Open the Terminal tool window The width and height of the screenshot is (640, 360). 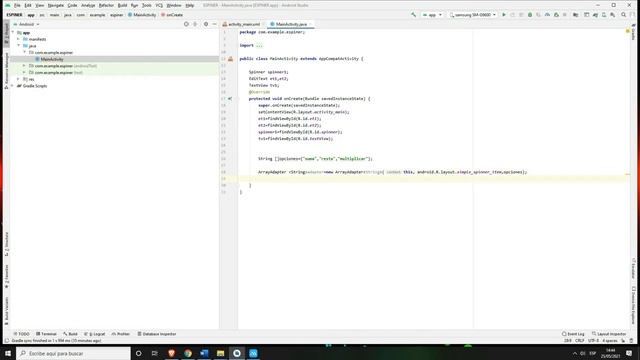click(x=47, y=334)
